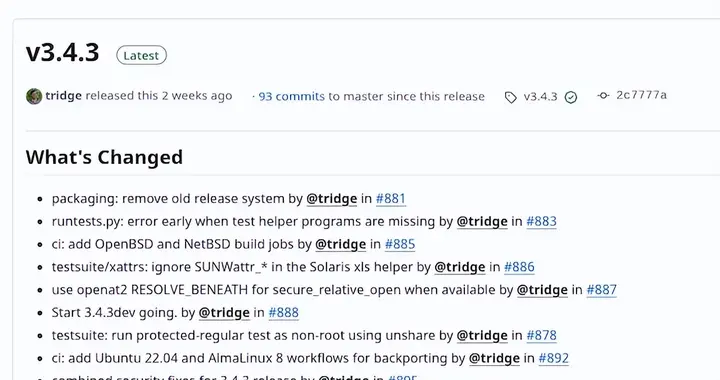Click text 'testsuite/xattrs: ignore SUNWattr_*'
Viewport: 720px width, 380px height.
tap(159, 267)
